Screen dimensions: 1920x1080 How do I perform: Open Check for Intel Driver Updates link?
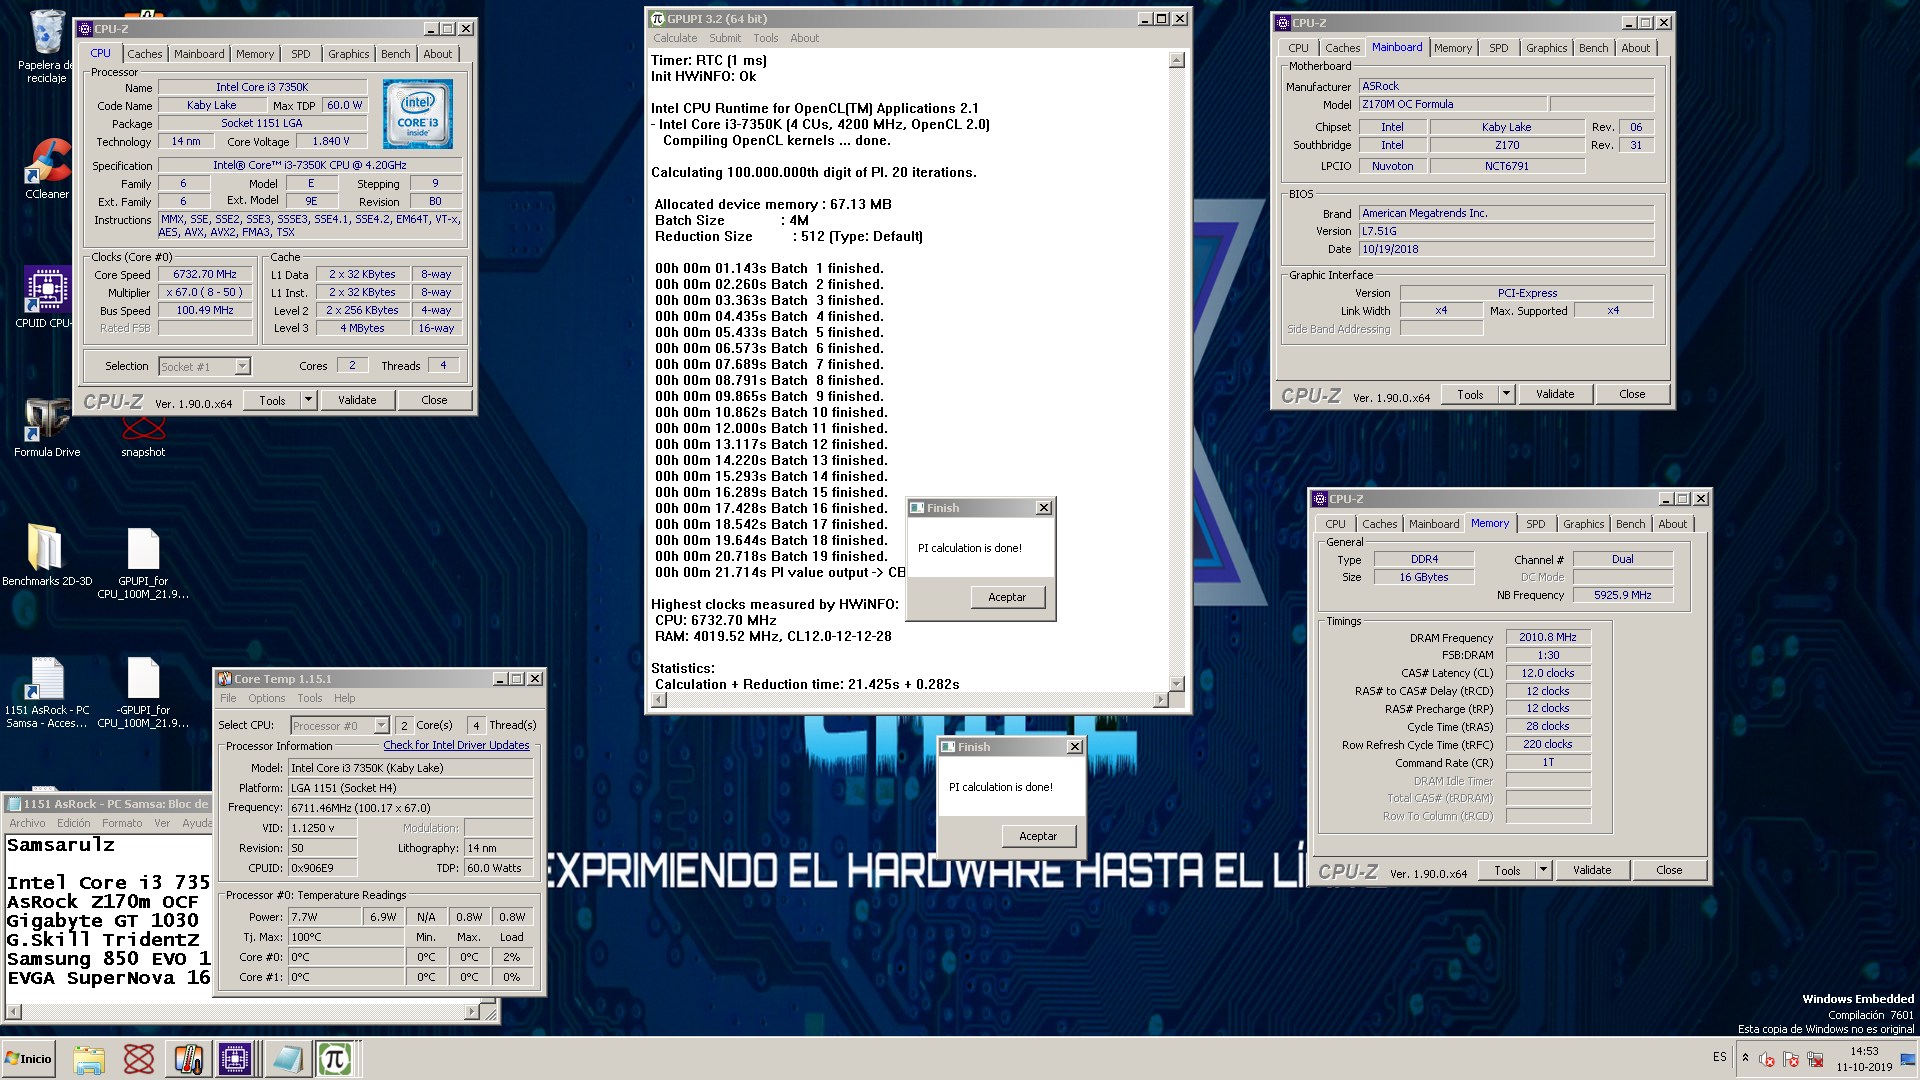[456, 745]
